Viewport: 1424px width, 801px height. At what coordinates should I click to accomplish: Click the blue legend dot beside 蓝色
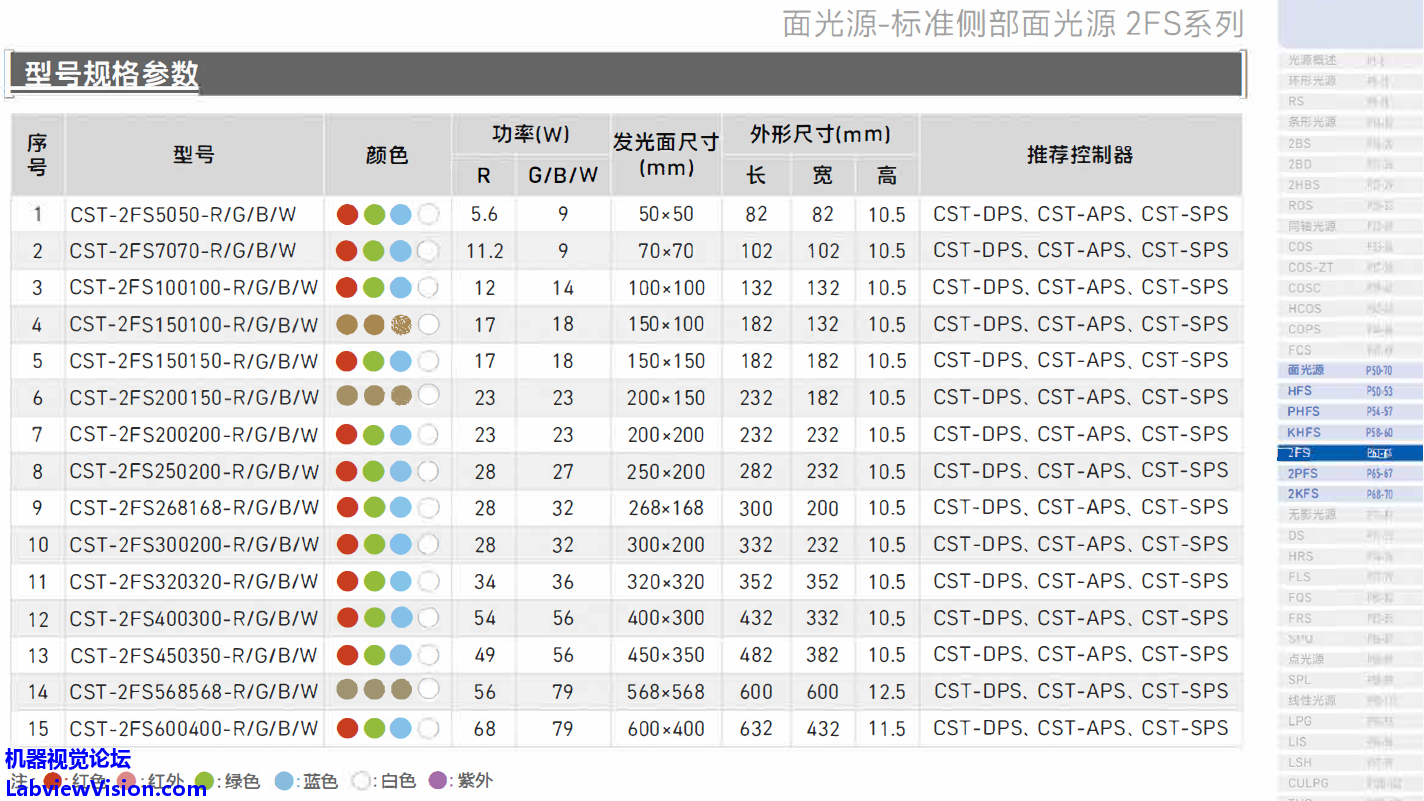284,781
